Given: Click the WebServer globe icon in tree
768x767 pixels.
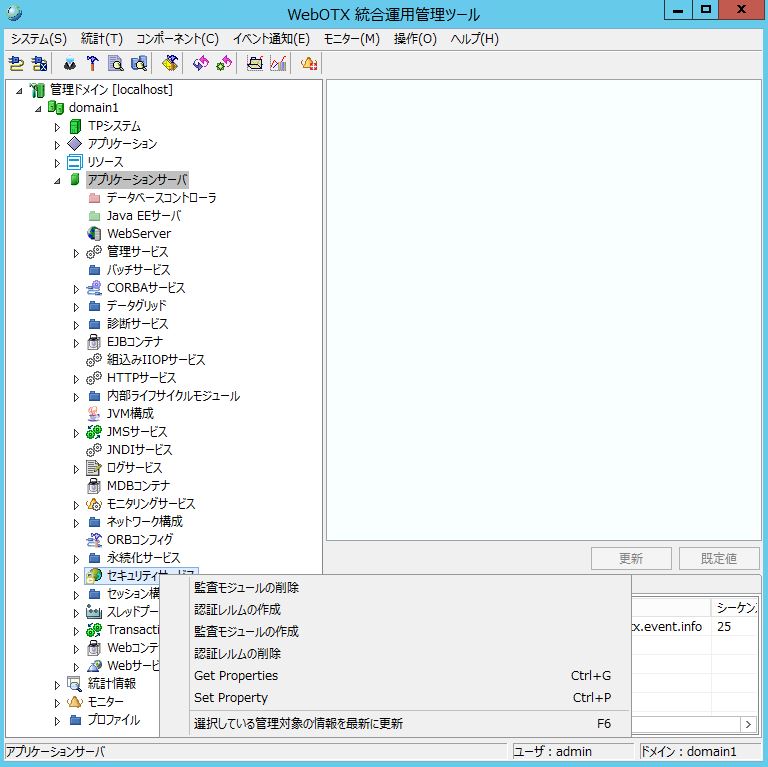Looking at the screenshot, I should point(94,234).
